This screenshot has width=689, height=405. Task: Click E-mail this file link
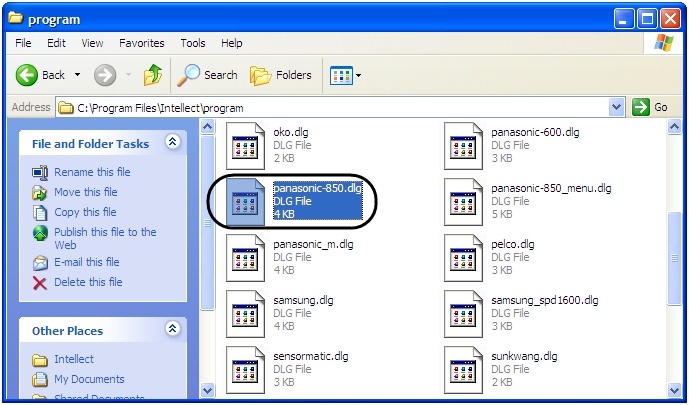click(x=87, y=262)
